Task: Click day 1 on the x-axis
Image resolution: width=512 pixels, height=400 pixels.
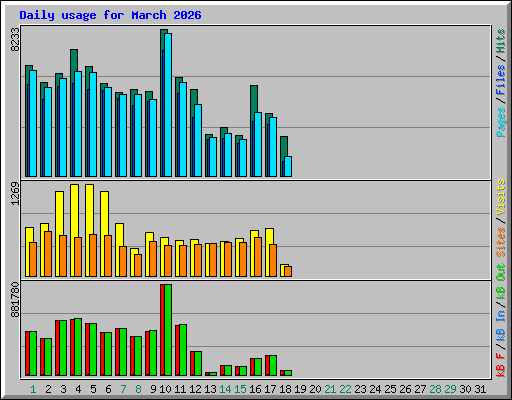Action: (x=33, y=389)
